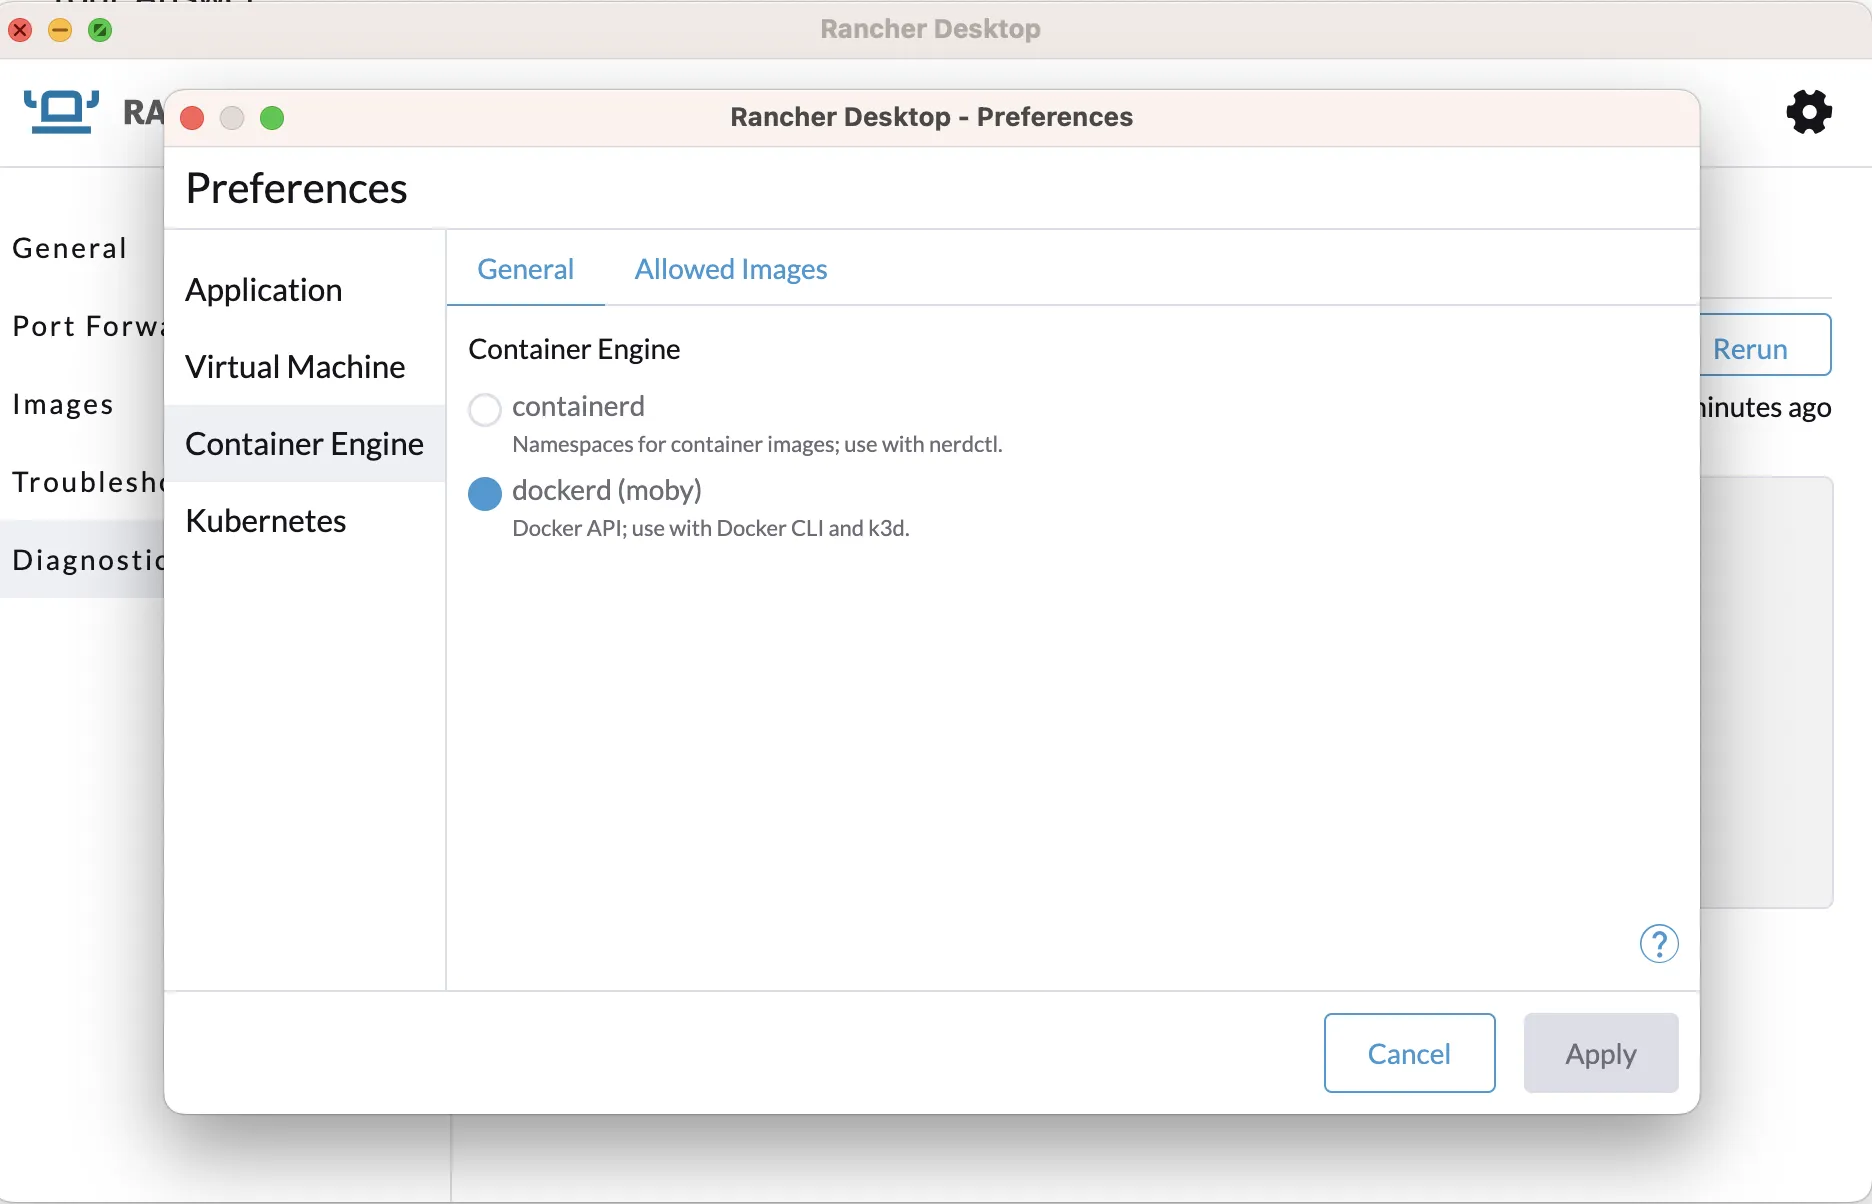Click the help question mark icon
1872x1204 pixels.
[x=1659, y=943]
